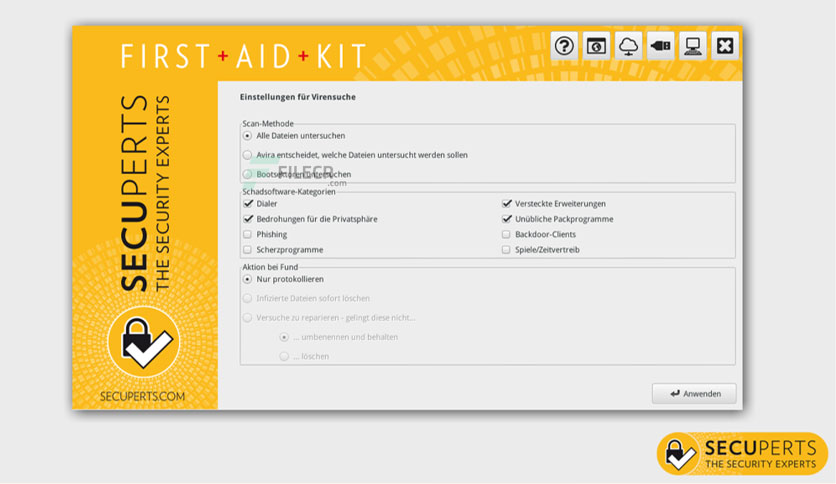Image resolution: width=836 pixels, height=484 pixels.
Task: Choose "Infizierte Dateien sofort löschen" option
Action: coord(247,299)
